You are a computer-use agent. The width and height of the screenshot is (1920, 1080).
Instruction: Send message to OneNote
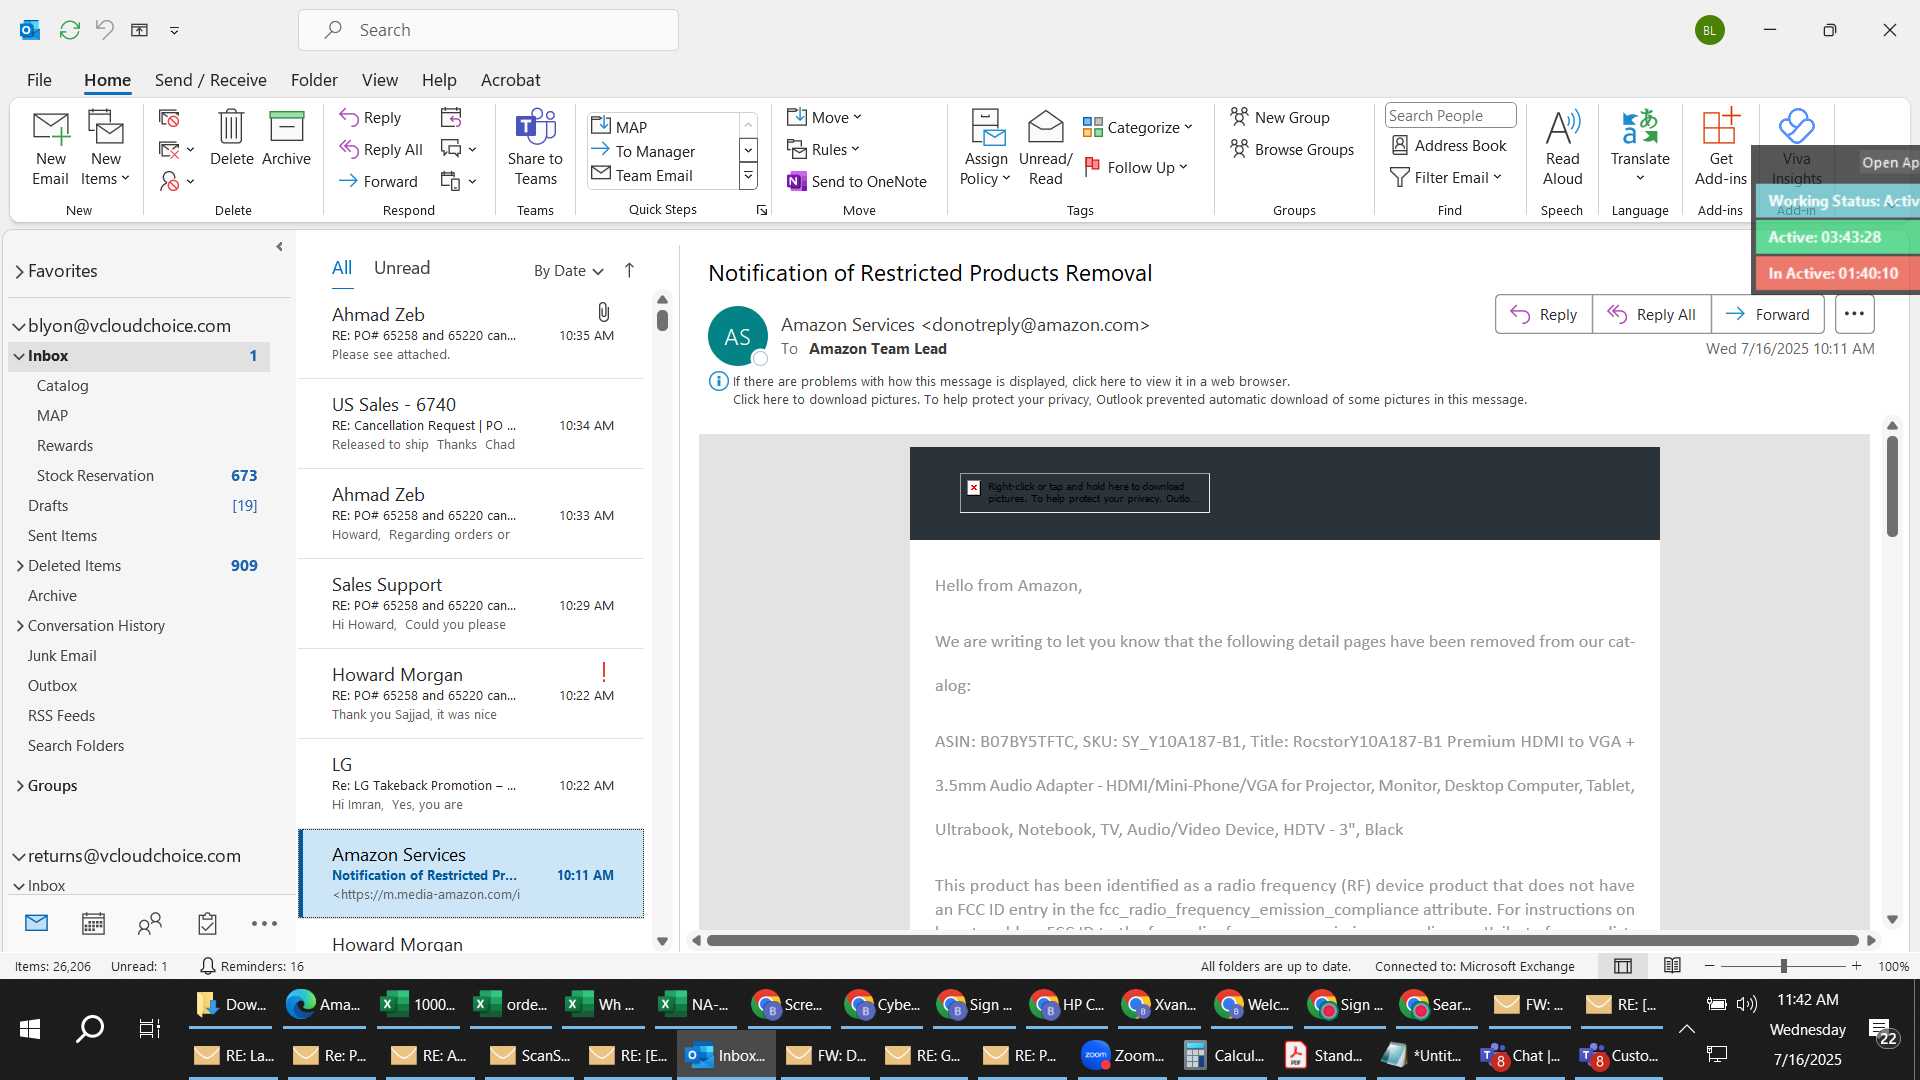pyautogui.click(x=857, y=181)
